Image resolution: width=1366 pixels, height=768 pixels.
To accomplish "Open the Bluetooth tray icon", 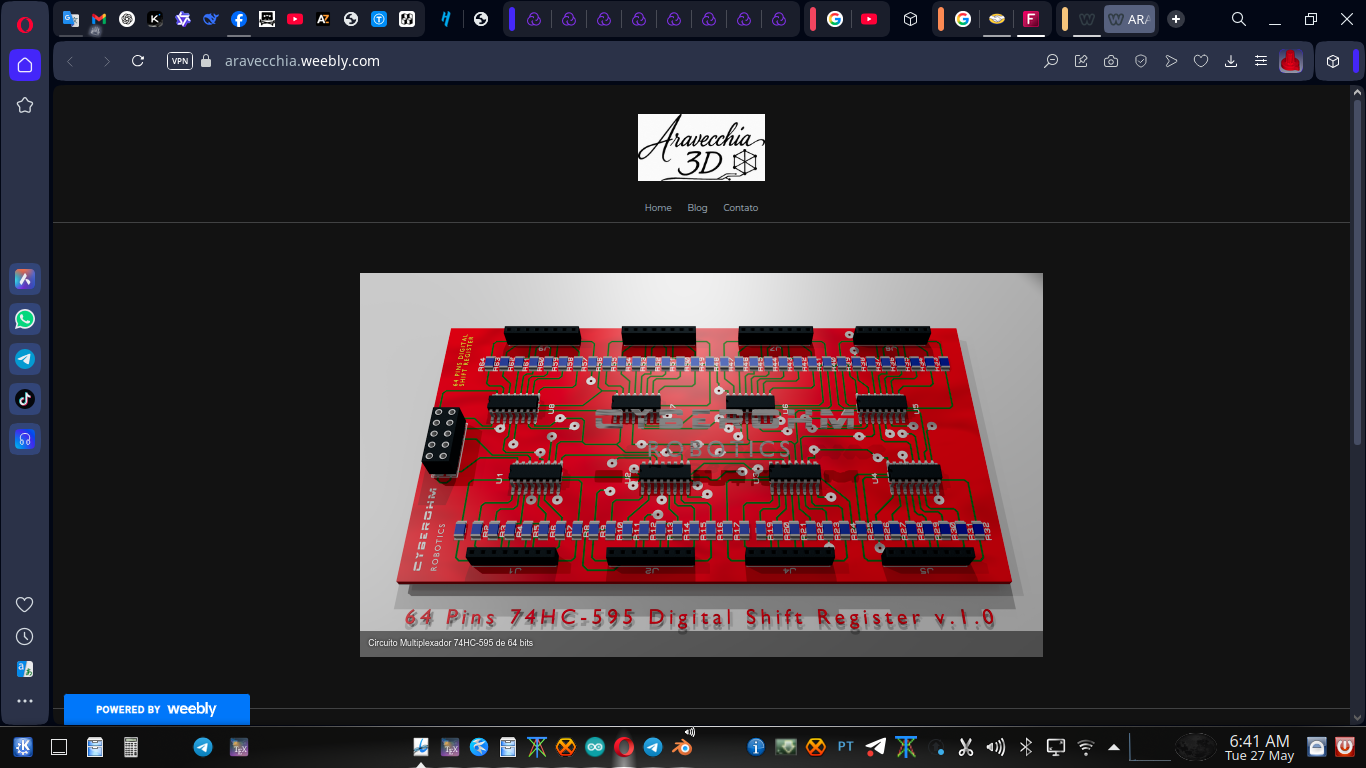I will coord(1025,747).
